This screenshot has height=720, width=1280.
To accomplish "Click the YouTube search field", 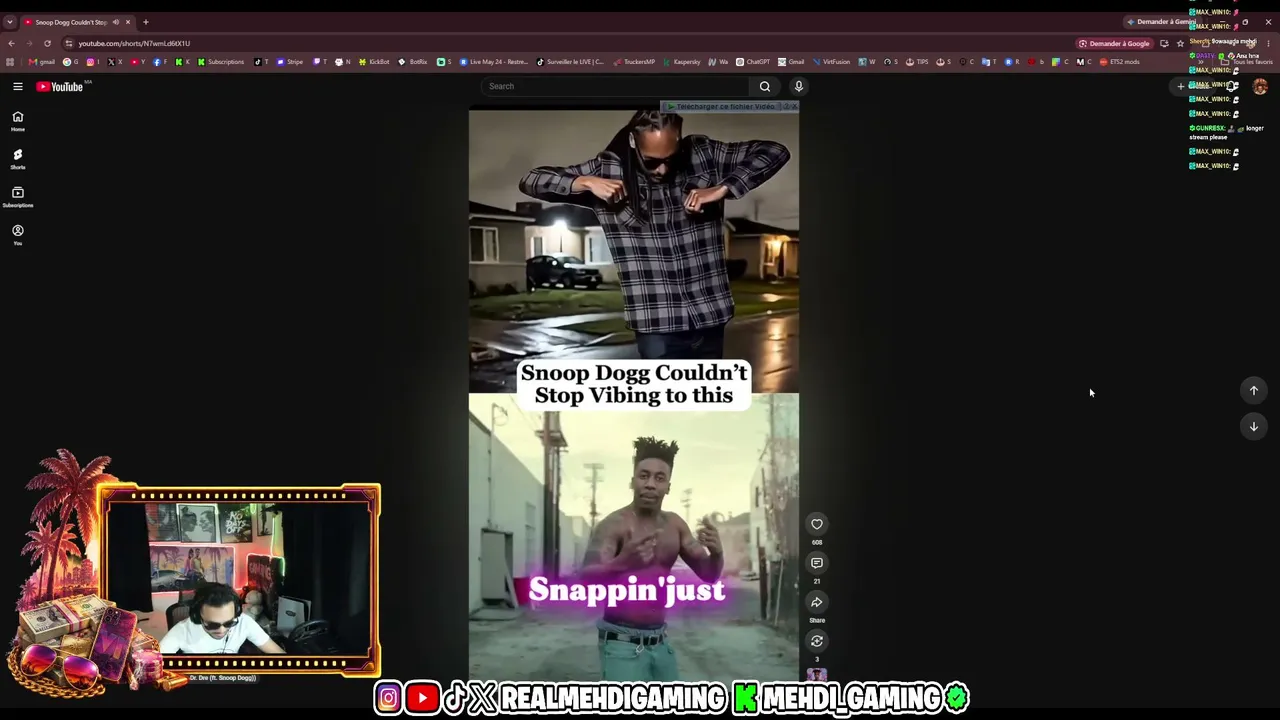I will [616, 86].
